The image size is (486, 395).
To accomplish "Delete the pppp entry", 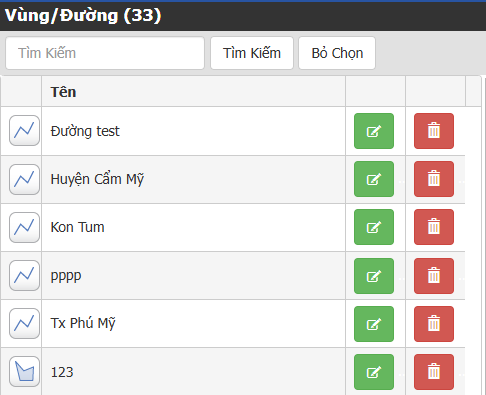I will 434,276.
